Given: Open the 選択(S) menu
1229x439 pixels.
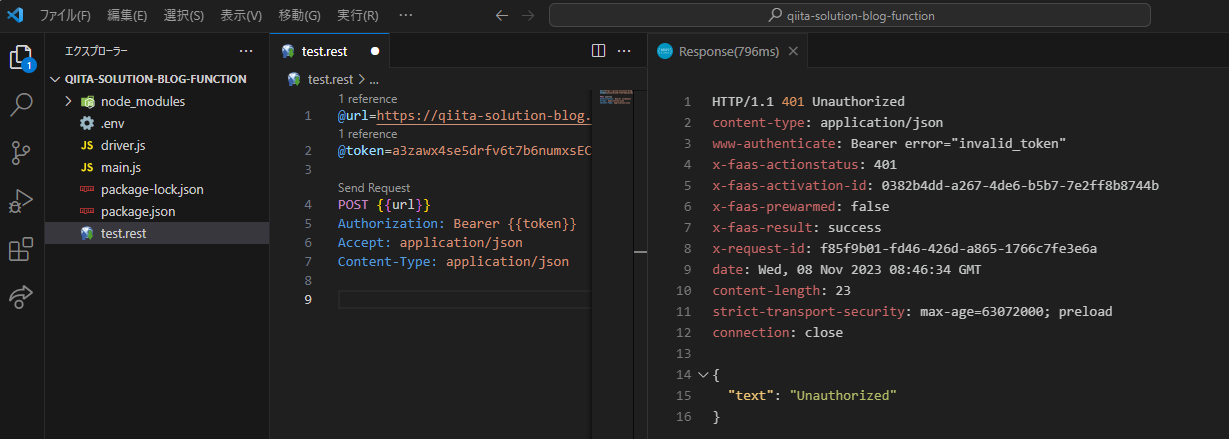Looking at the screenshot, I should [x=183, y=16].
